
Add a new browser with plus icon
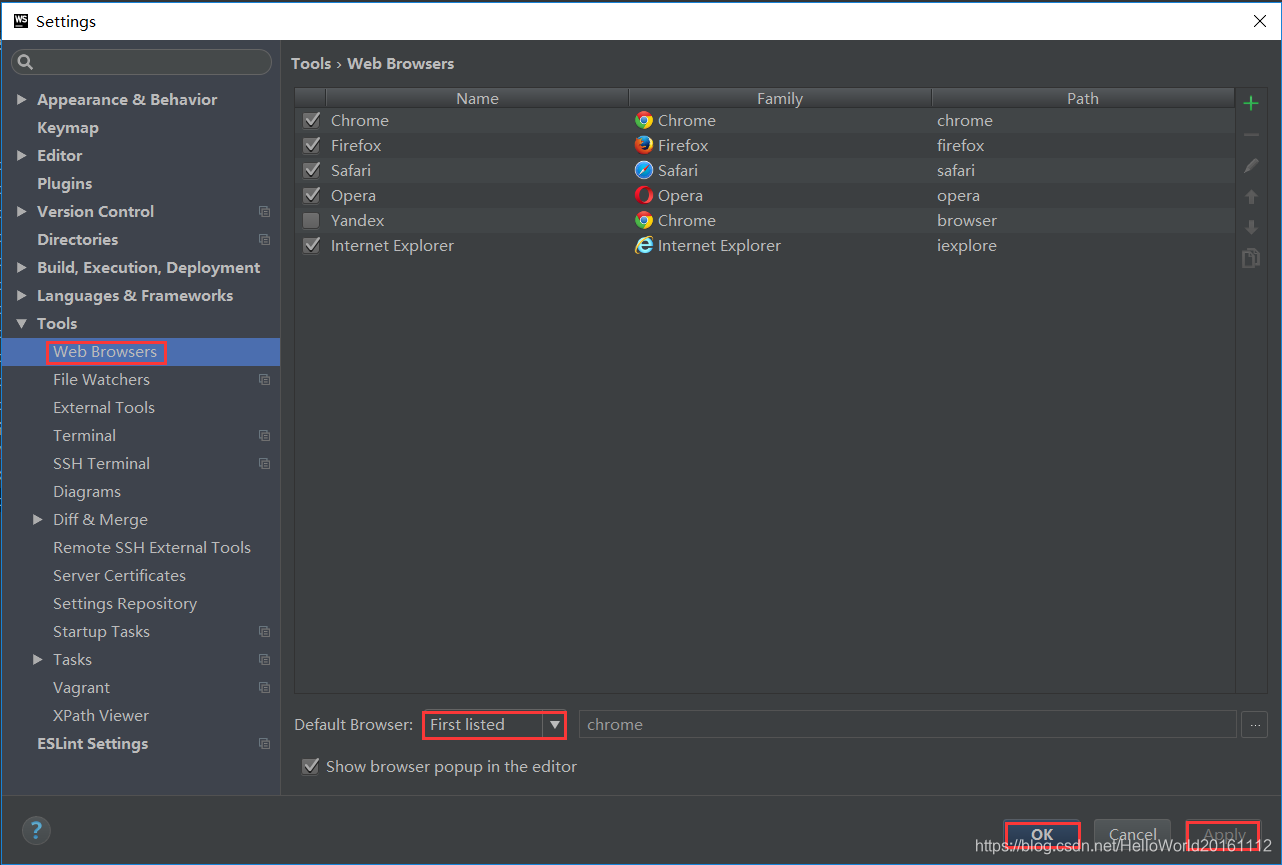[1250, 103]
